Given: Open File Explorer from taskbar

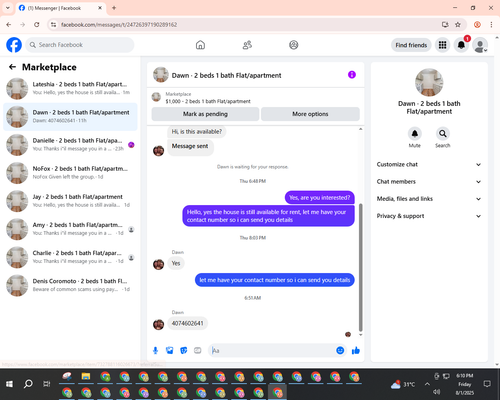Looking at the screenshot, I should pyautogui.click(x=86, y=377).
